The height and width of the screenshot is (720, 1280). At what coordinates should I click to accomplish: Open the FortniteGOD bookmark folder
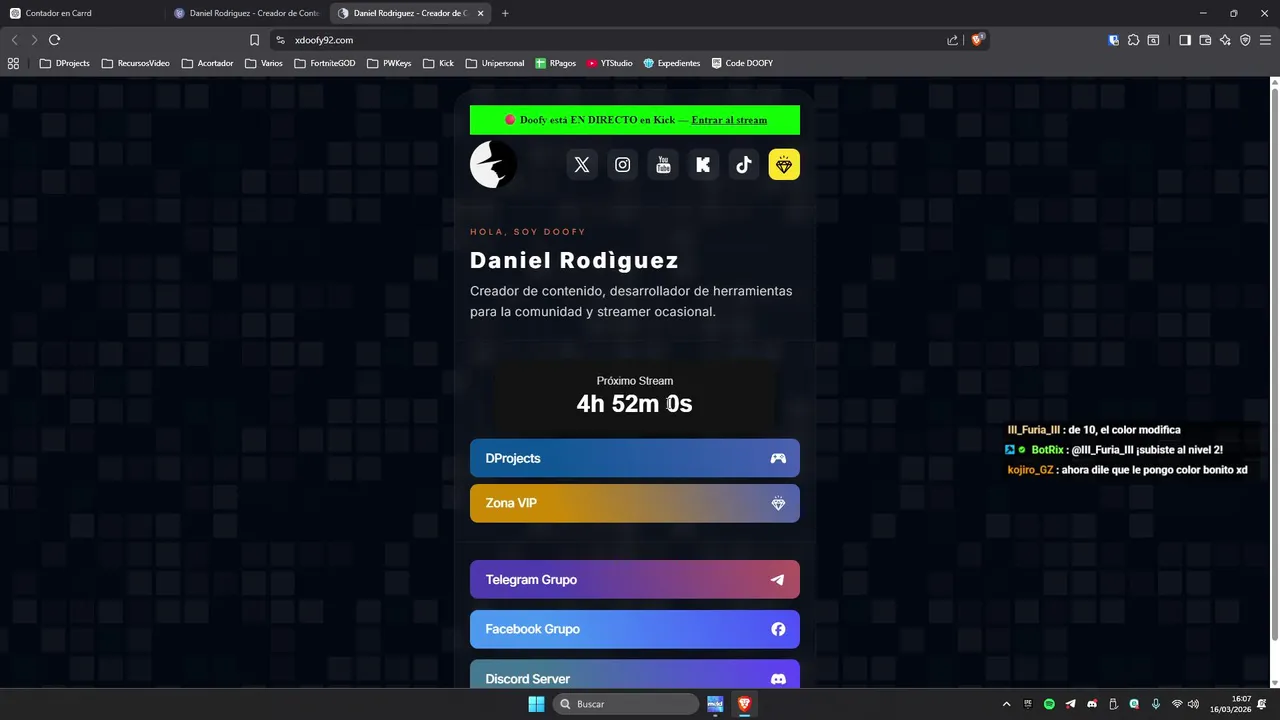tap(325, 63)
